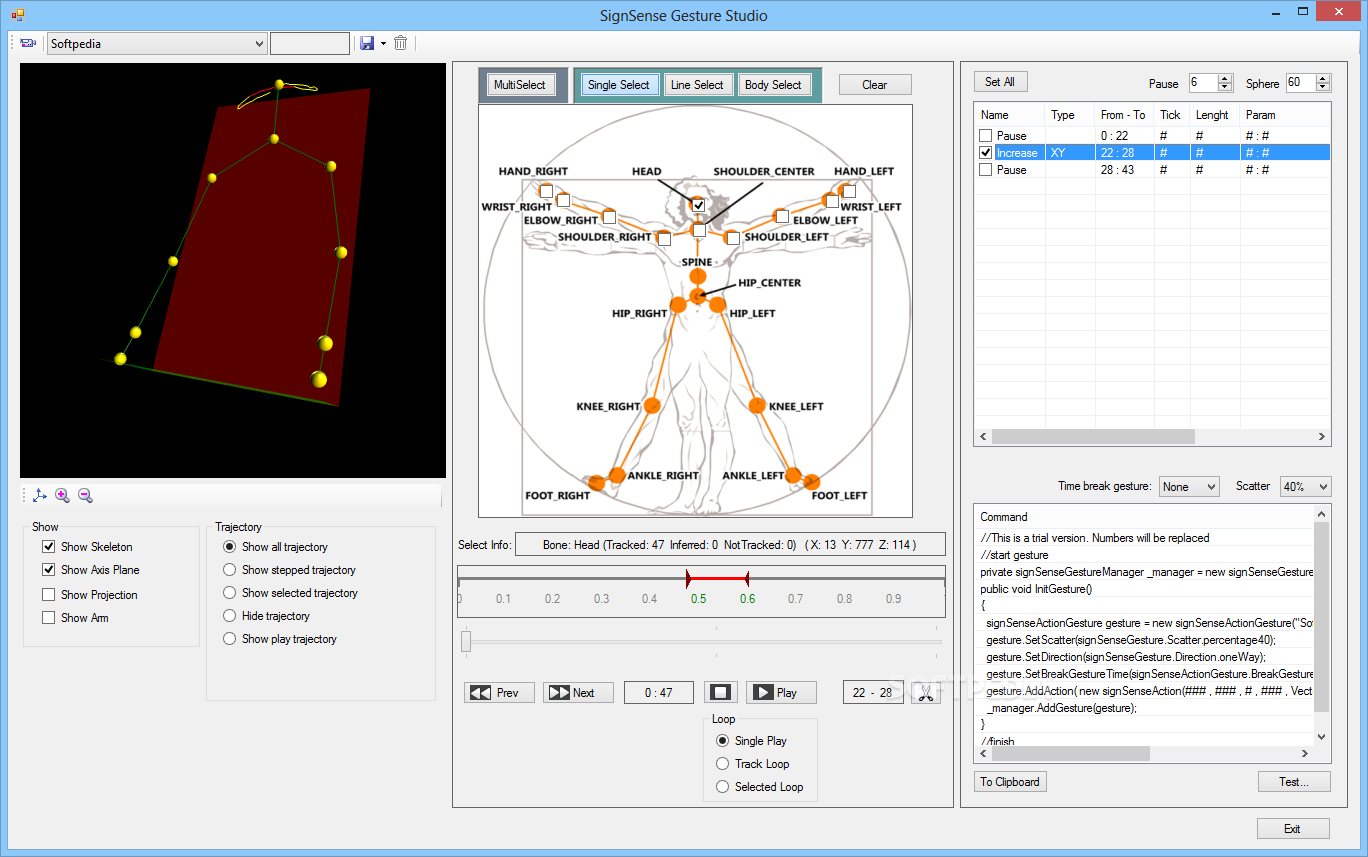Viewport: 1368px width, 857px height.
Task: Go to the previous frame with Prev
Action: point(499,692)
